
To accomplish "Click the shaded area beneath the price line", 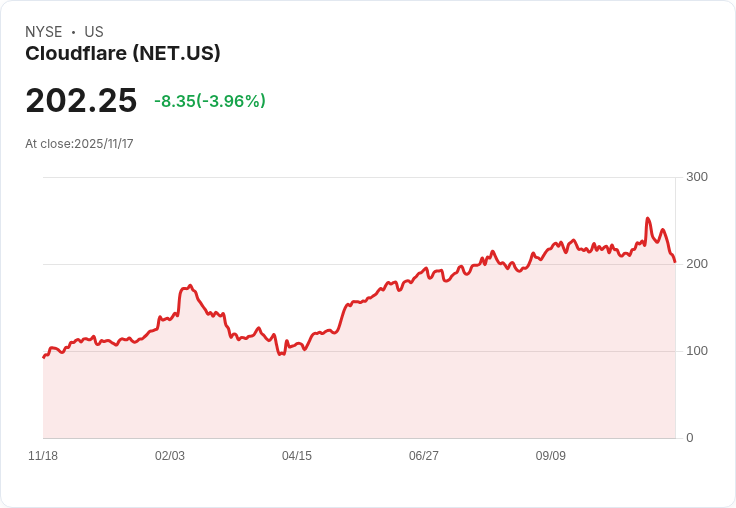I will (x=400, y=380).
